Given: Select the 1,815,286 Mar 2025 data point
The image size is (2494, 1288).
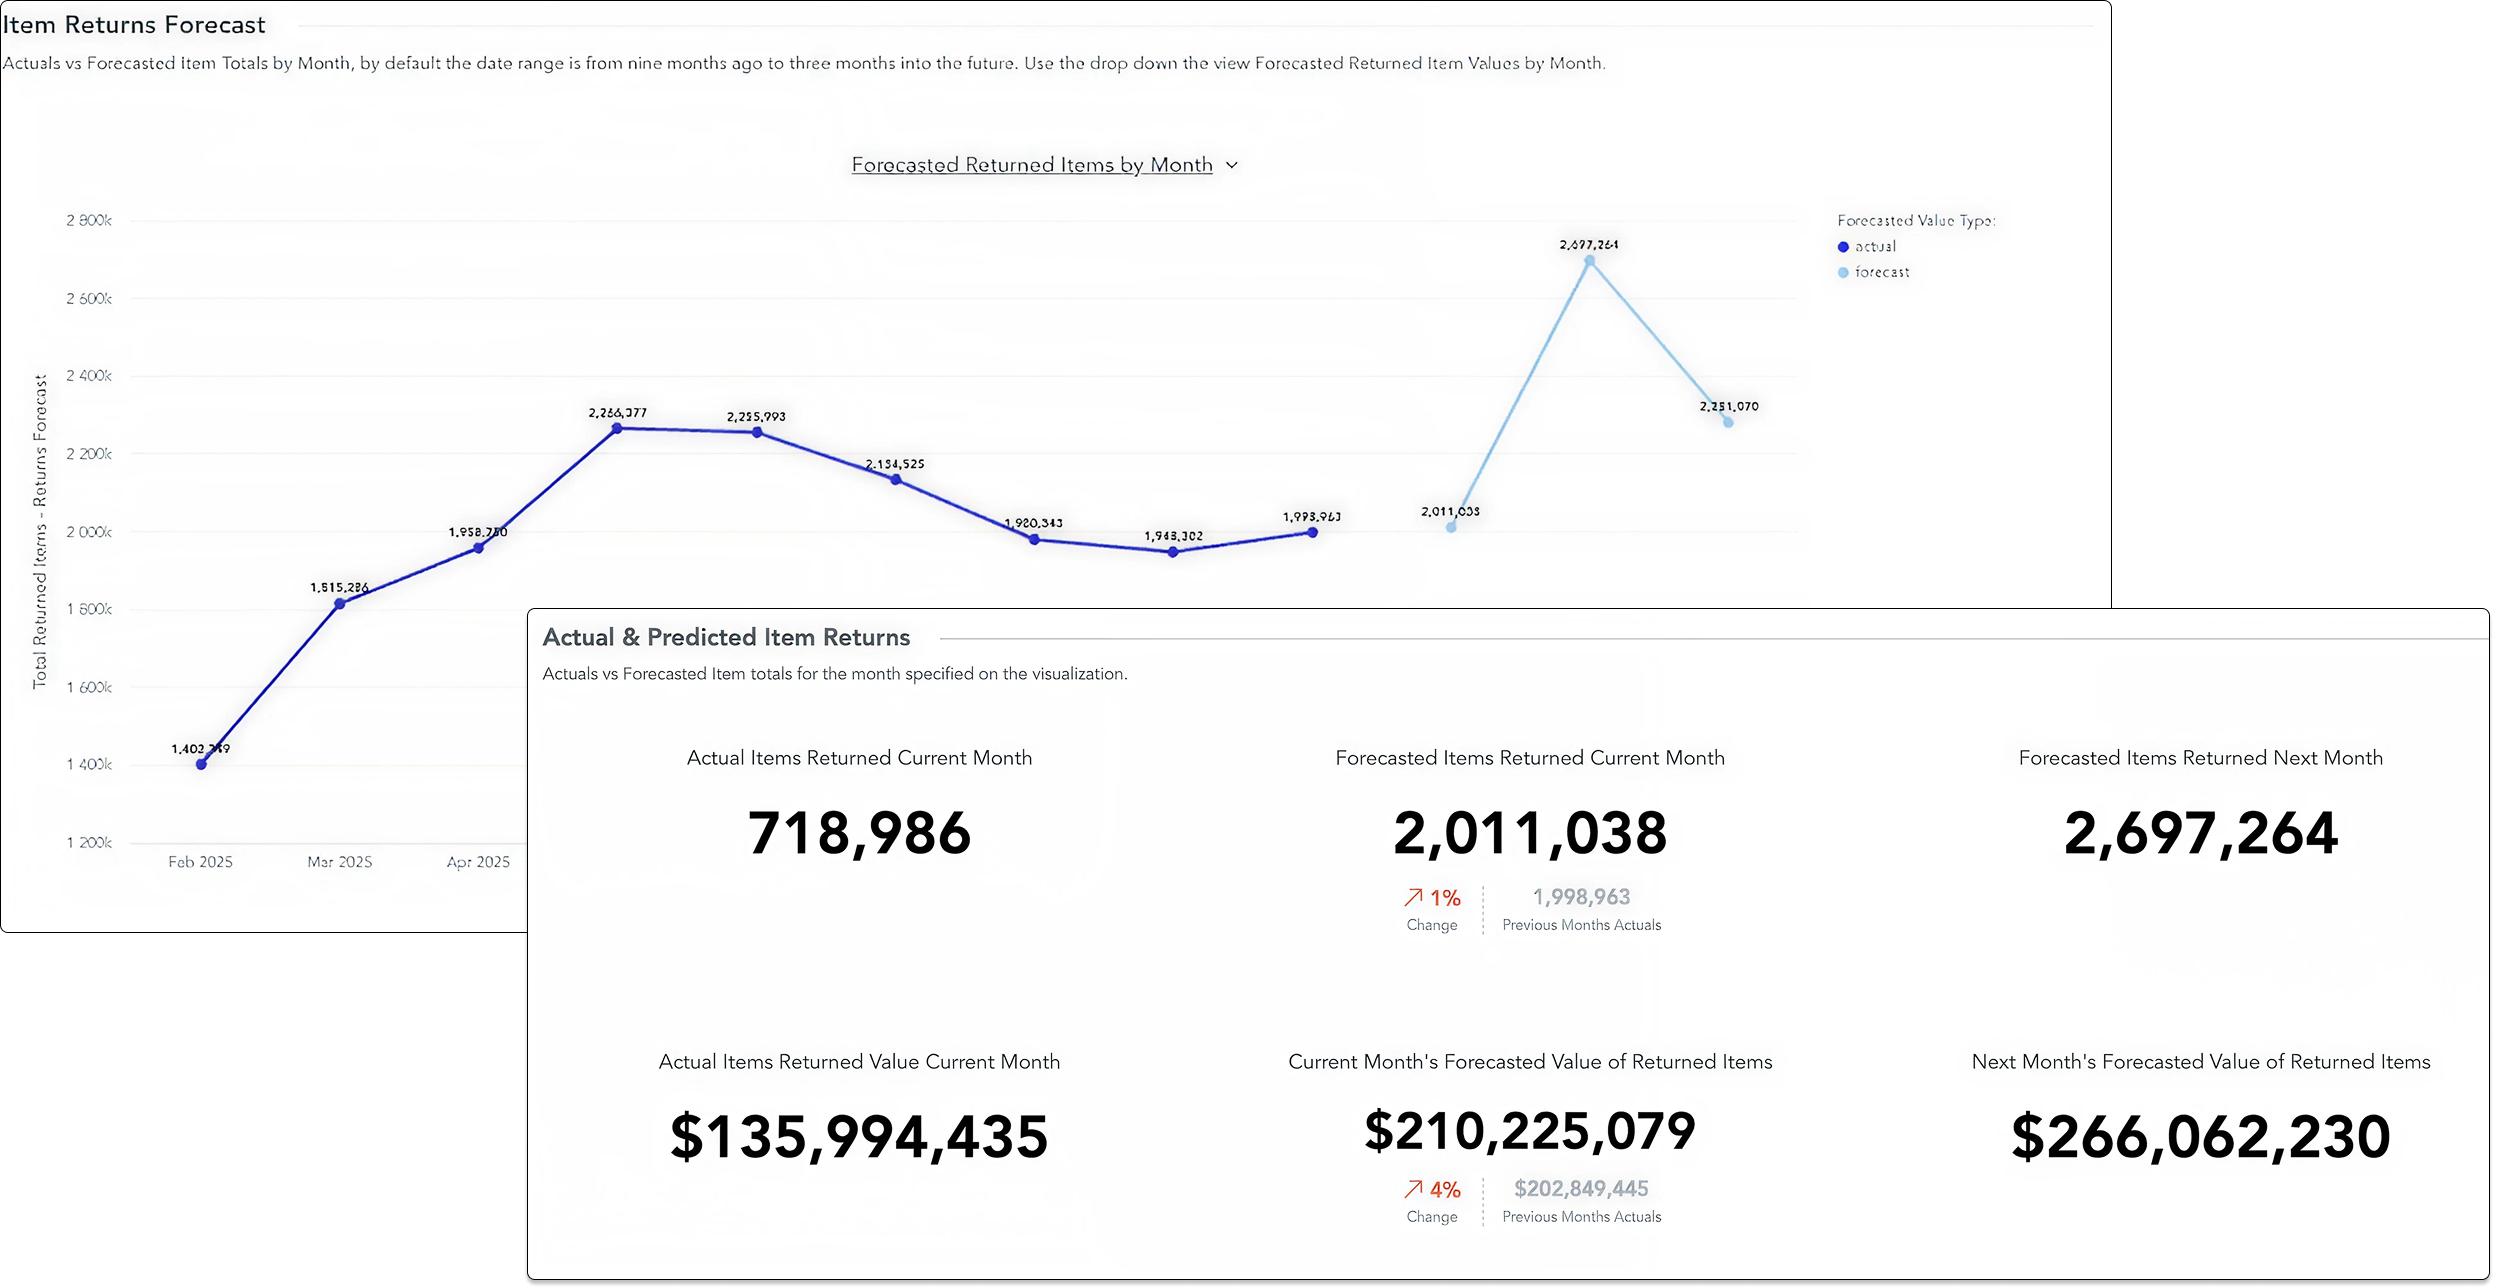Looking at the screenshot, I should (x=340, y=603).
